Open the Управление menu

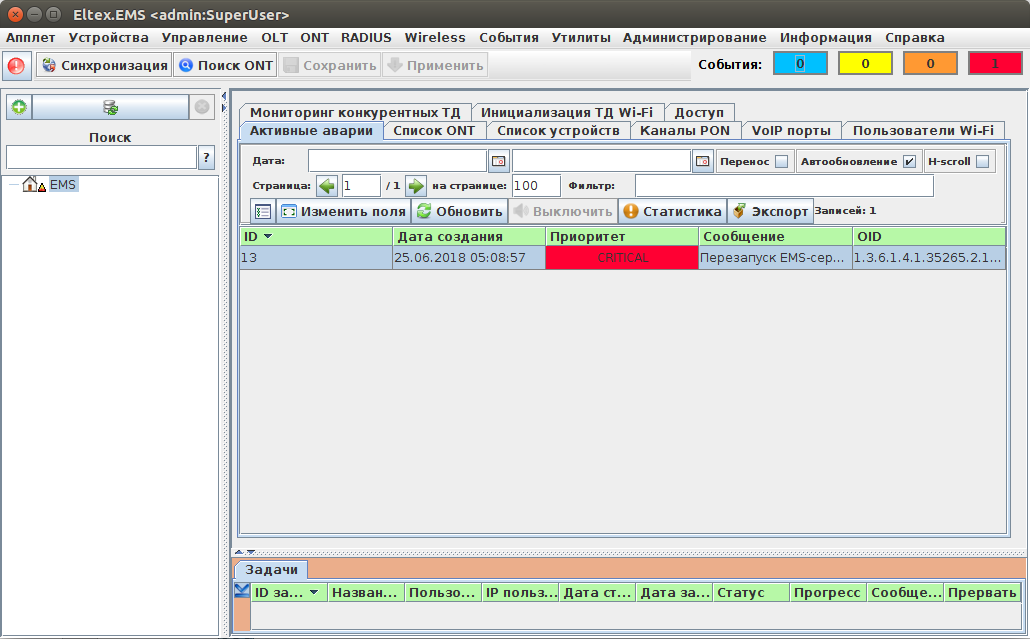[x=204, y=37]
